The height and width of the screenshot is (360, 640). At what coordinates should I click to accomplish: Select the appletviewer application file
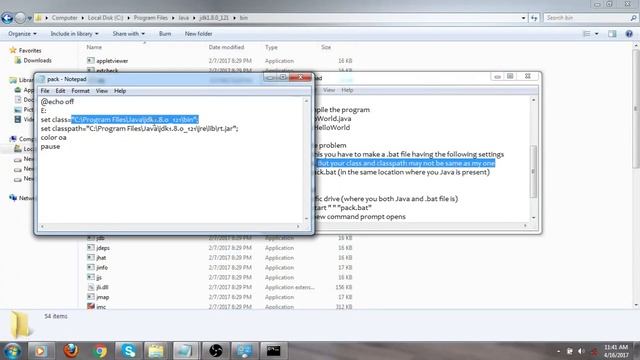point(112,61)
